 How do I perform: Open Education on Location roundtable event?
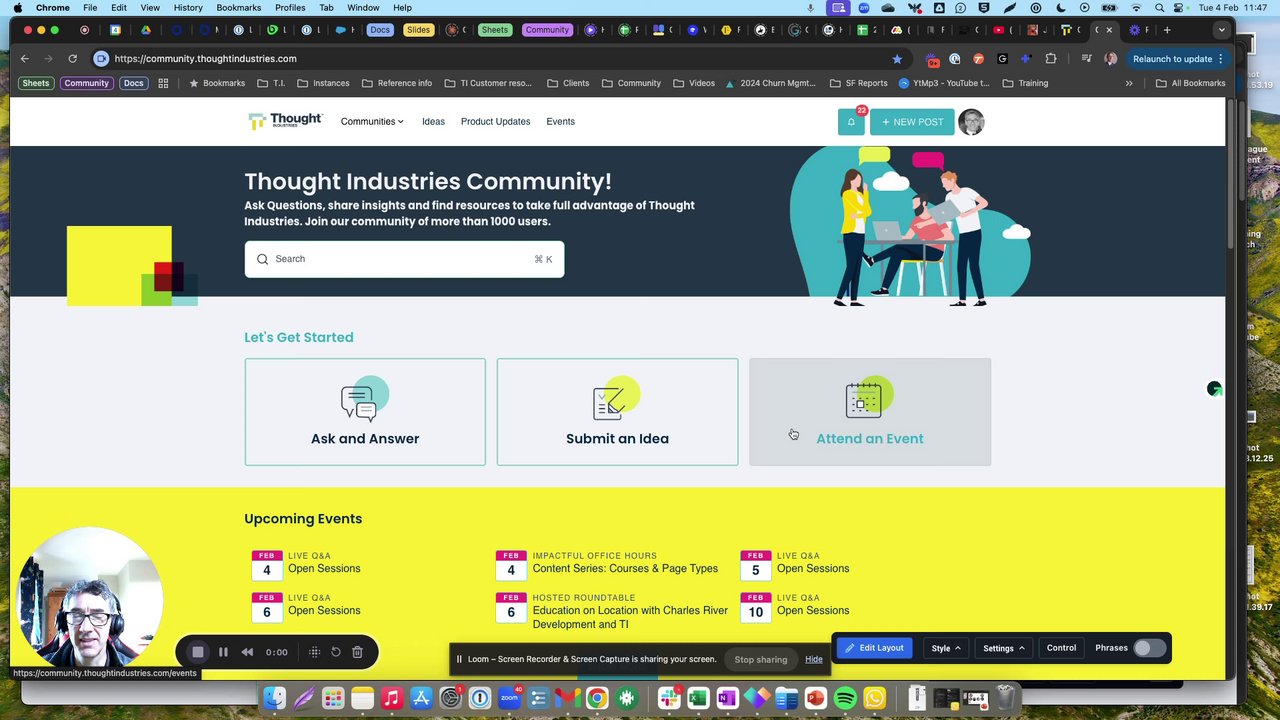[x=630, y=617]
